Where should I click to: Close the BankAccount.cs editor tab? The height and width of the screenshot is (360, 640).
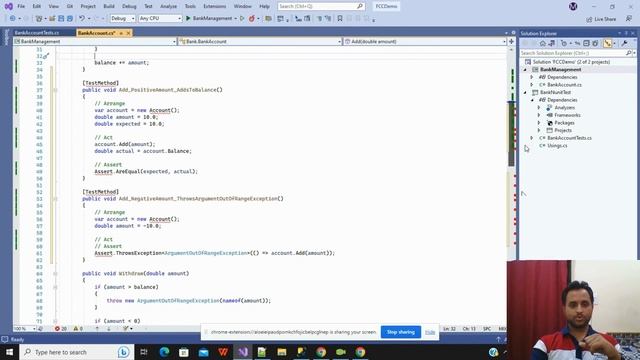click(128, 33)
